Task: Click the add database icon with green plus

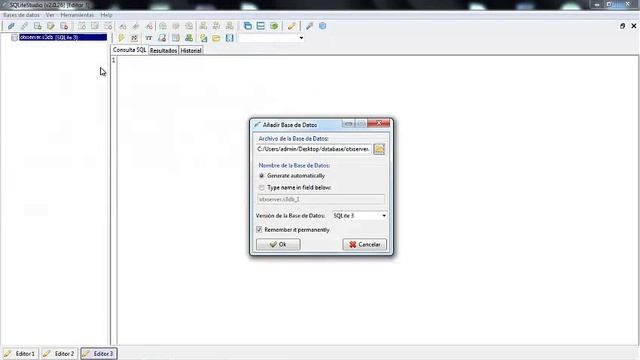Action: [x=38, y=26]
